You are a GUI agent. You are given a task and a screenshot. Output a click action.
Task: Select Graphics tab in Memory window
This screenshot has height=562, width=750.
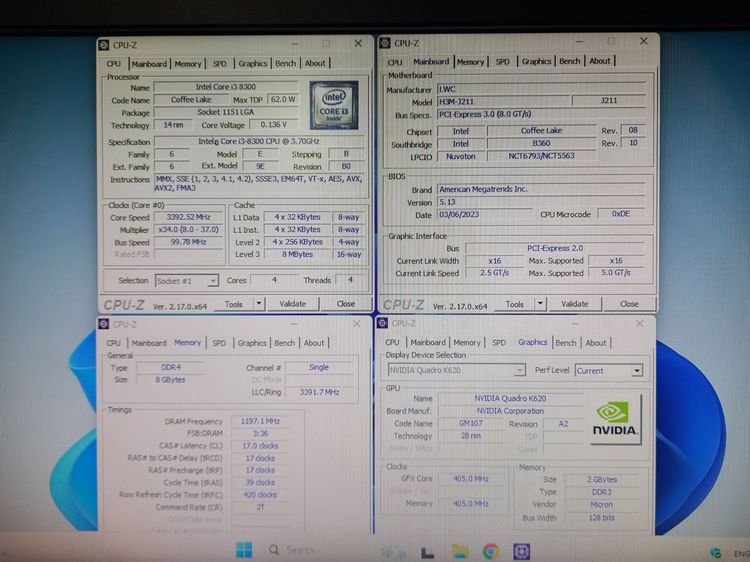click(x=252, y=343)
